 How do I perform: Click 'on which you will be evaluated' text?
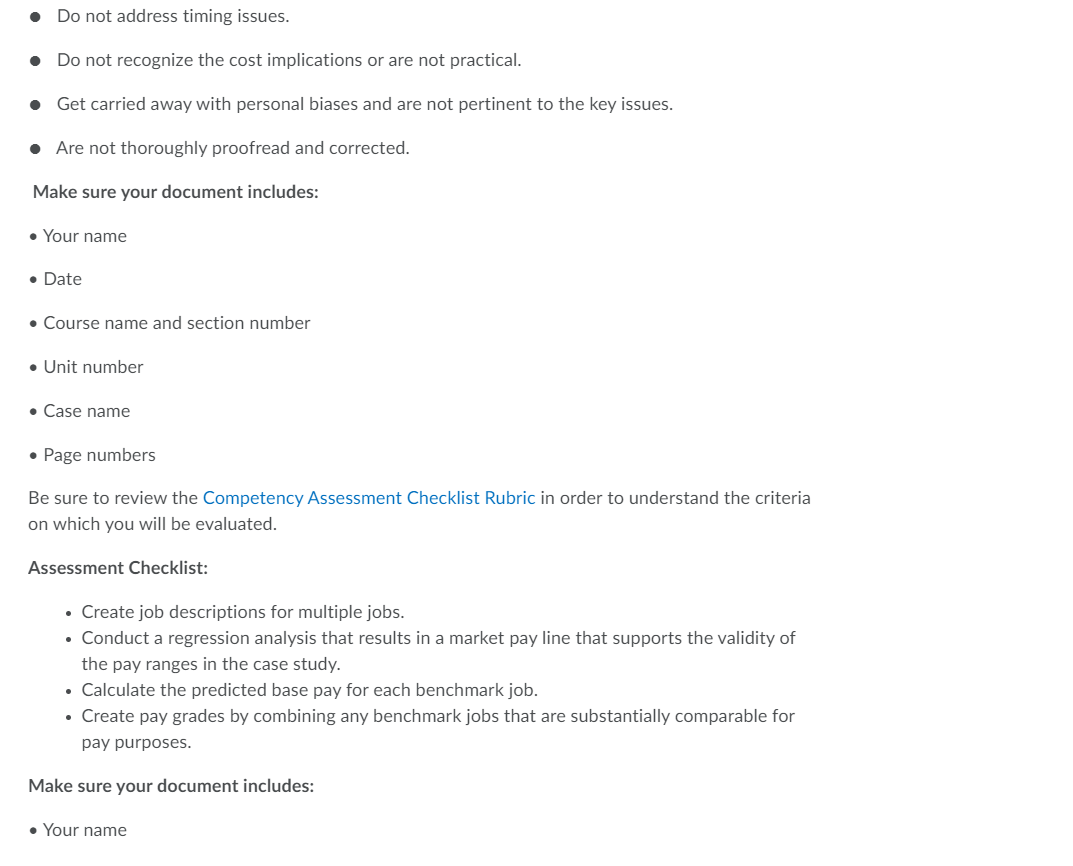(152, 524)
